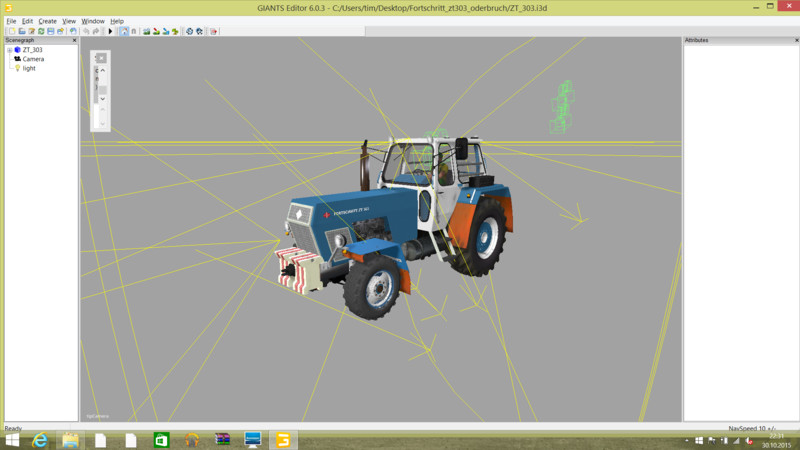Click the Import toolbar icon before Undo
Image resolution: width=800 pixels, height=450 pixels.
click(x=73, y=32)
